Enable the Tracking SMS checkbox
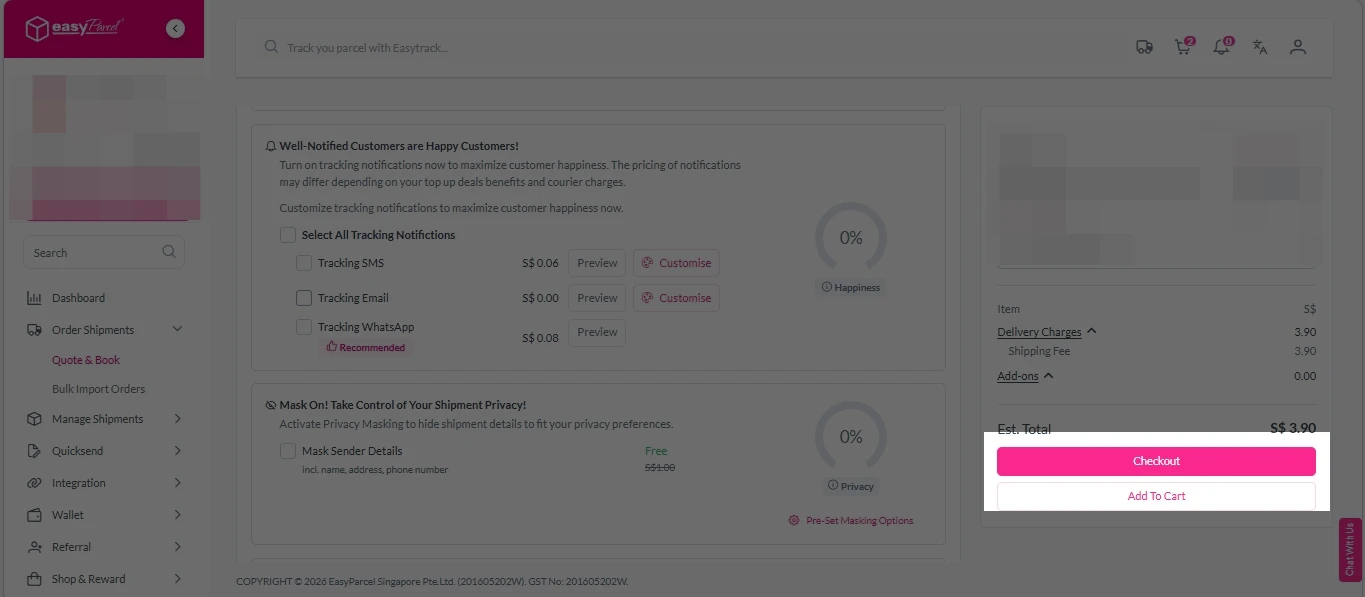This screenshot has height=597, width=1365. (x=304, y=263)
